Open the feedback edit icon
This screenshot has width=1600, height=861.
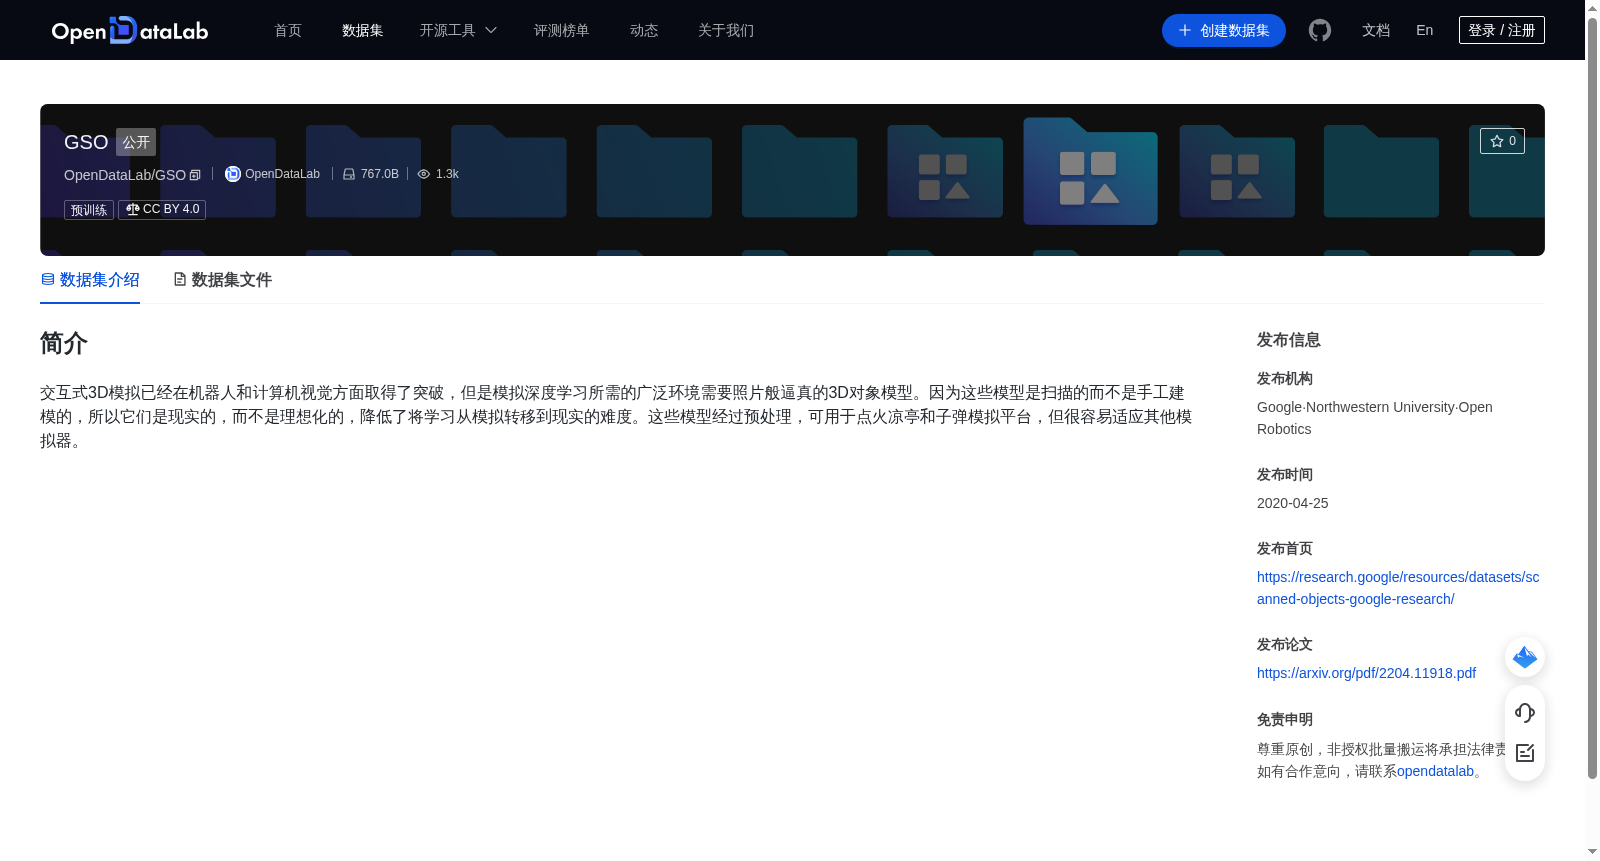[1525, 753]
